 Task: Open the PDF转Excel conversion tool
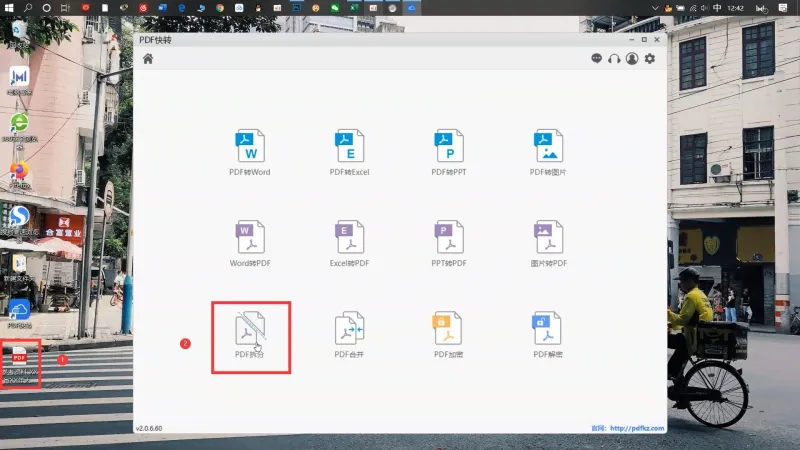pos(349,152)
